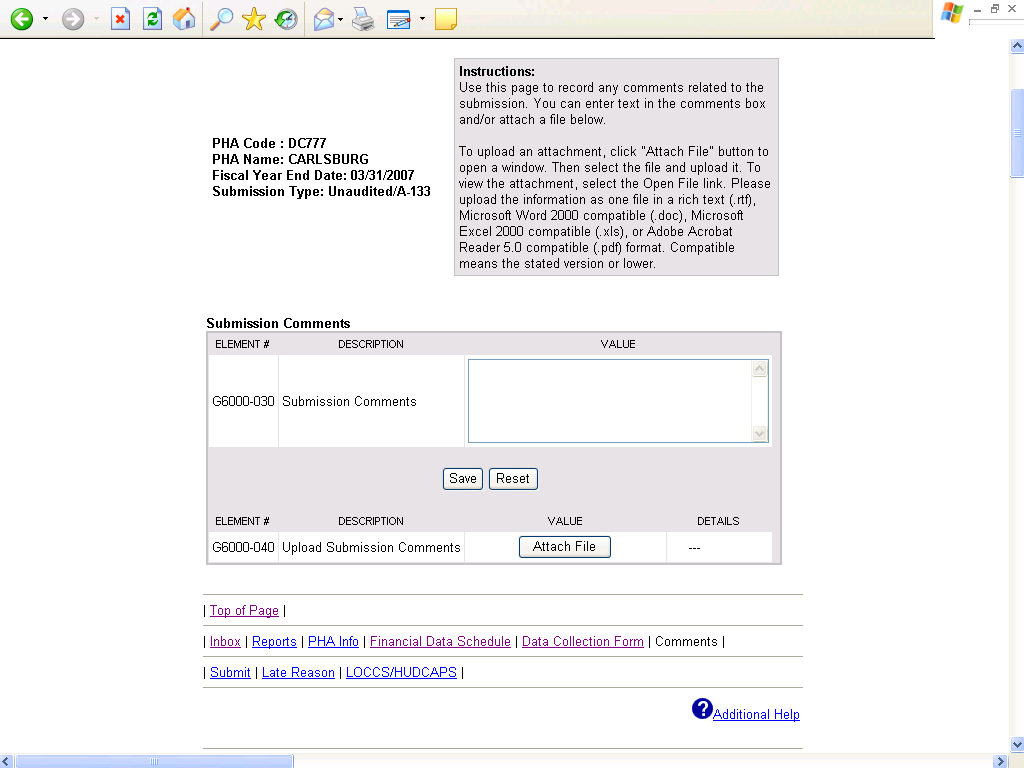
Task: Click the Fiscal Year End Date text
Action: click(x=313, y=175)
